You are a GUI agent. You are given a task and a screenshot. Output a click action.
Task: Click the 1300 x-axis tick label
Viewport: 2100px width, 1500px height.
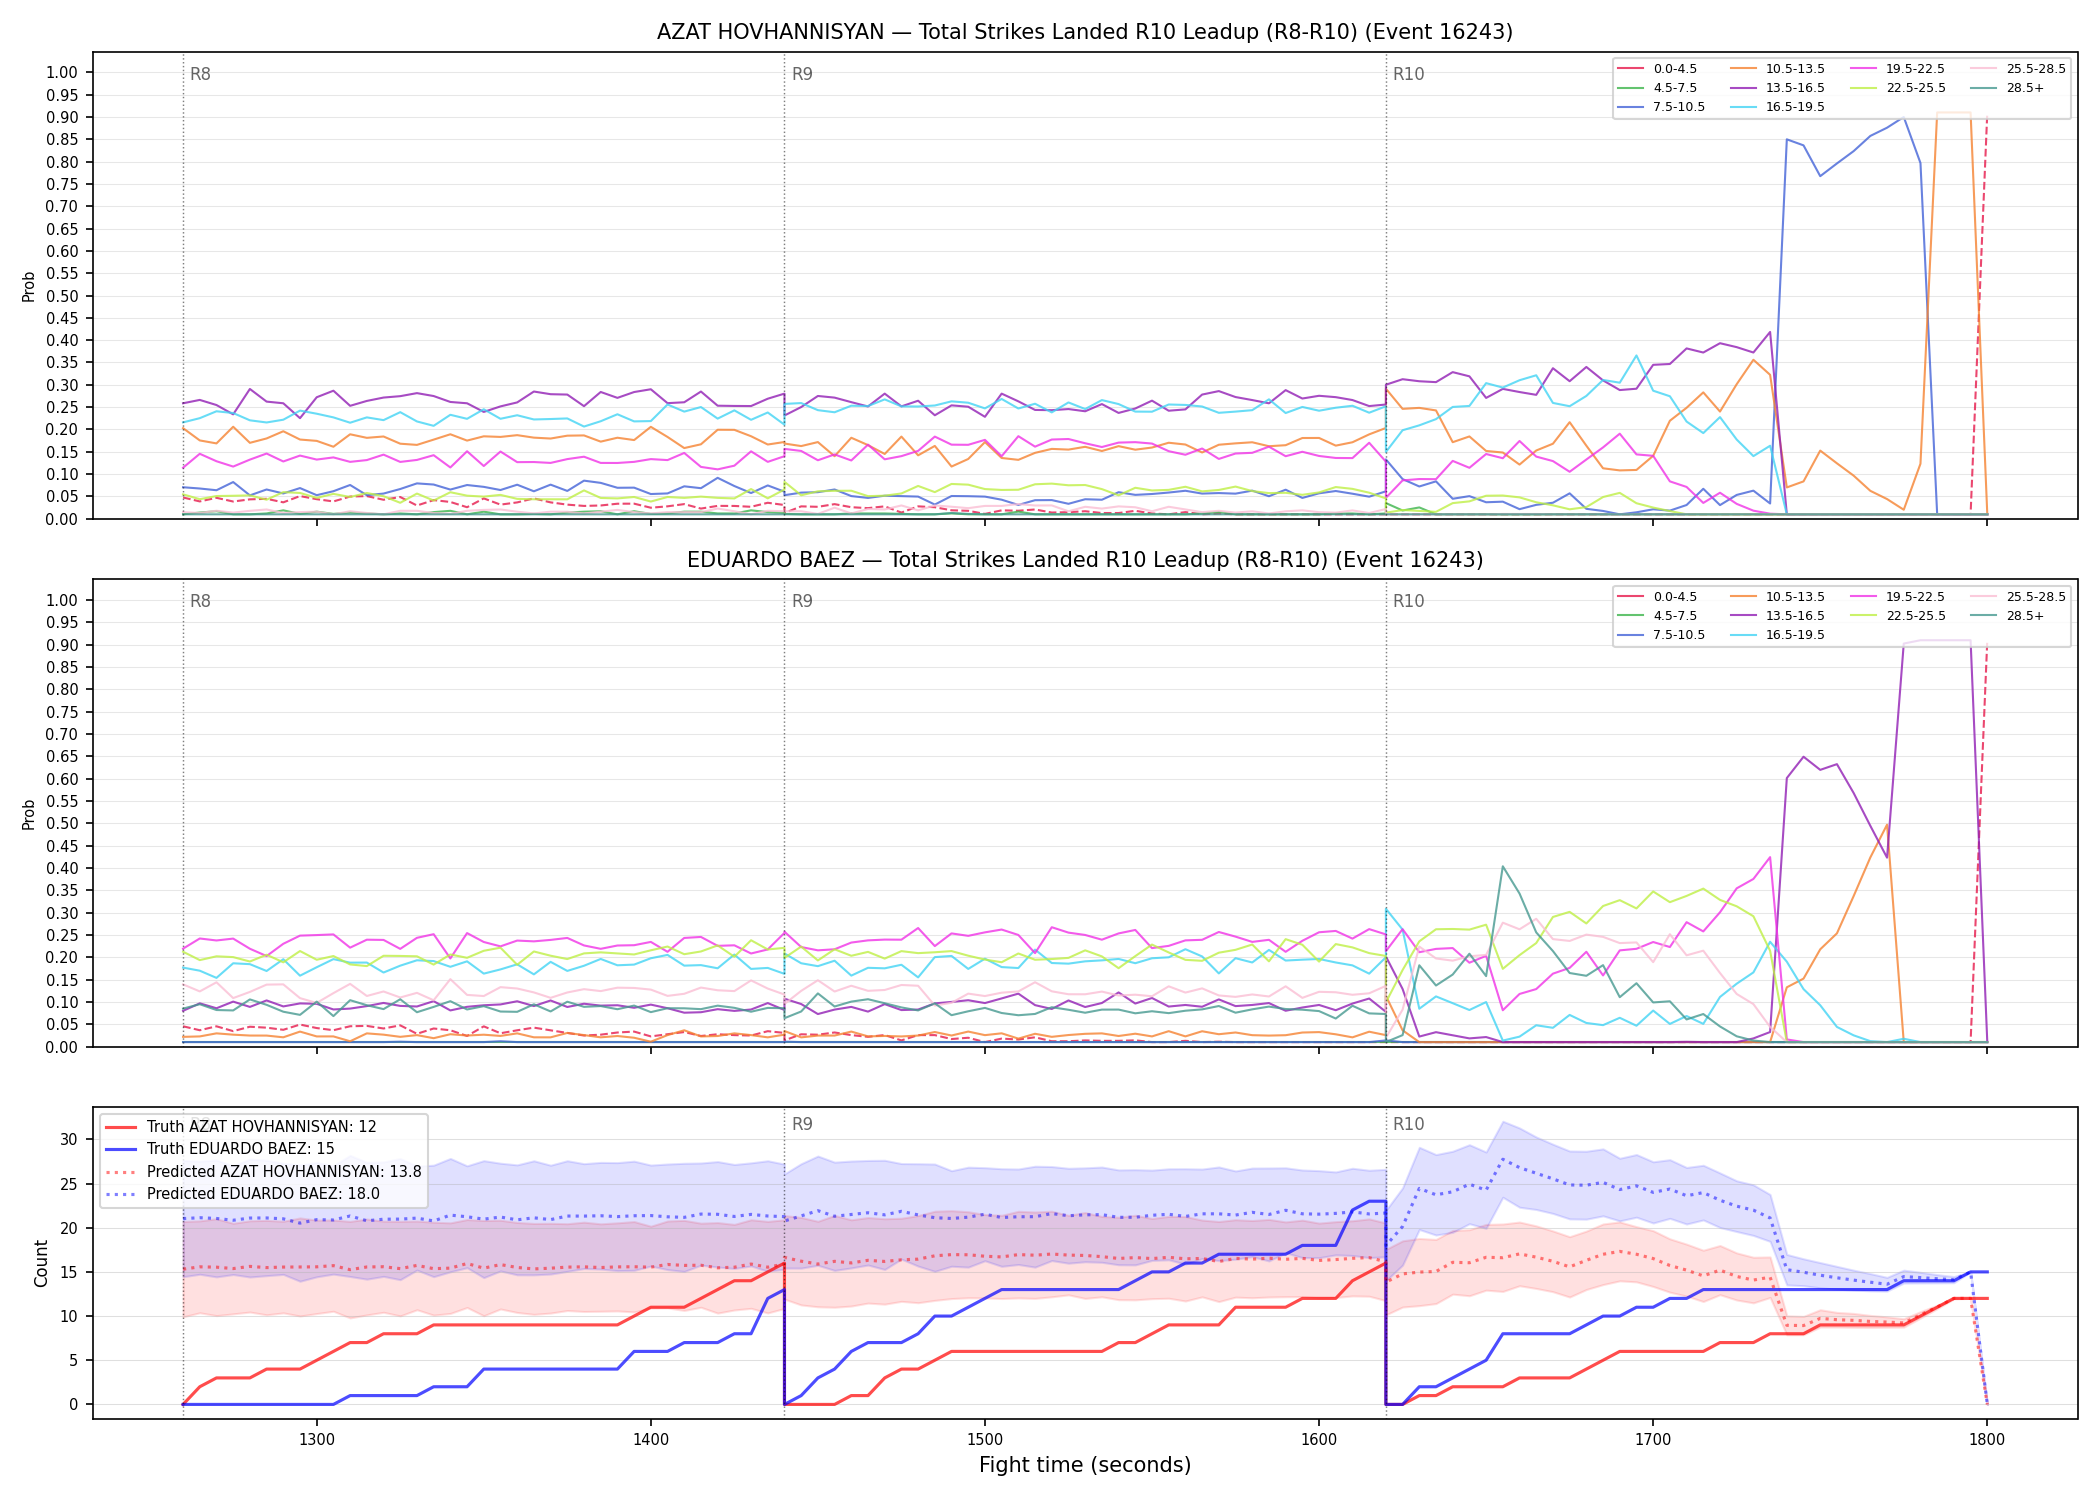317,1439
